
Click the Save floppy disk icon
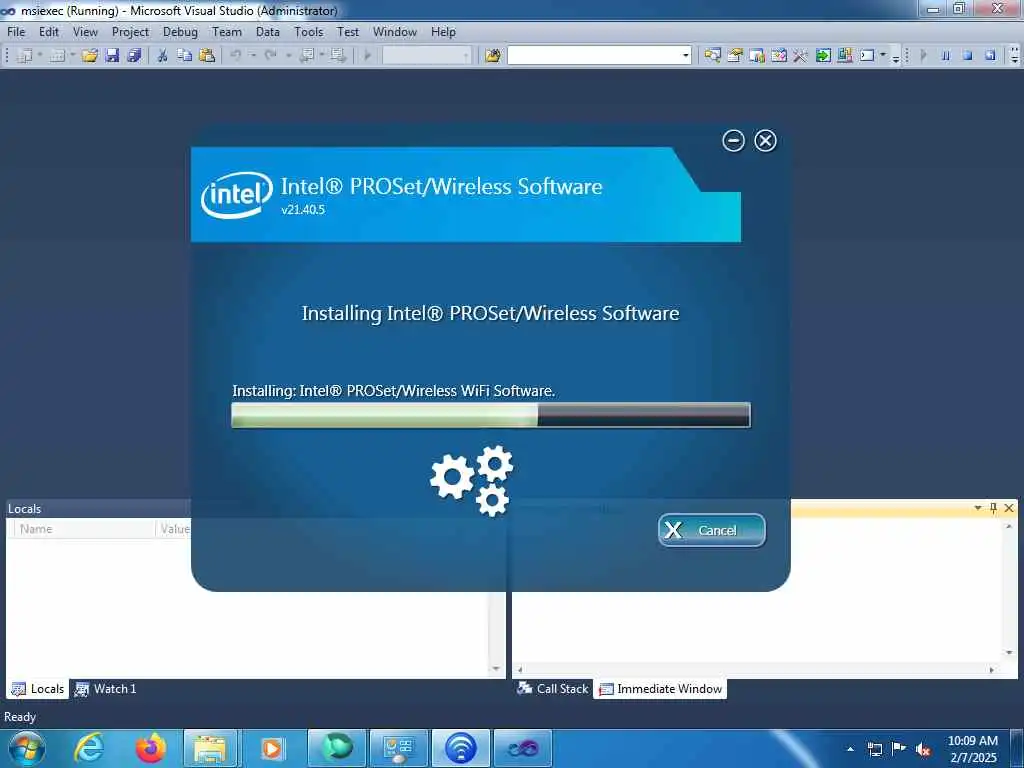pos(112,56)
